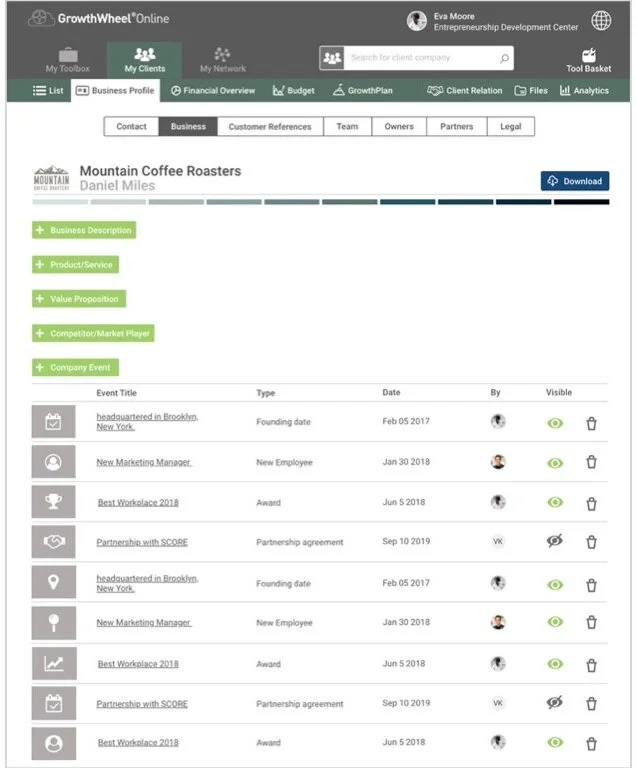Switch to the Financial Overview tab
The width and height of the screenshot is (636, 768).
point(213,91)
